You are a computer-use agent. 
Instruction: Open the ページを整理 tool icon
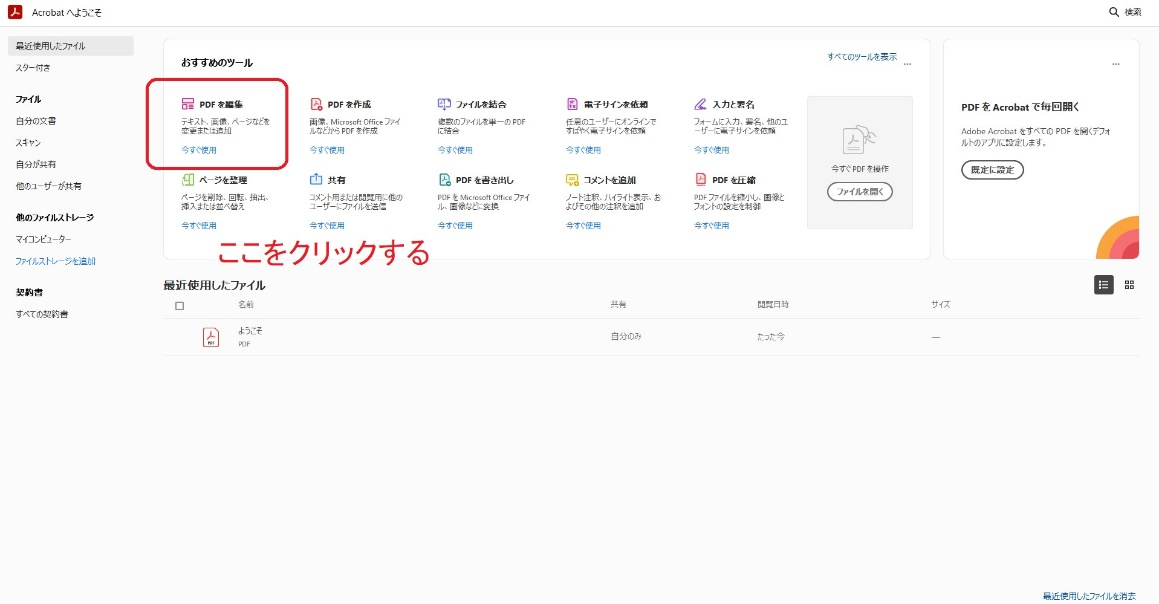(x=186, y=178)
